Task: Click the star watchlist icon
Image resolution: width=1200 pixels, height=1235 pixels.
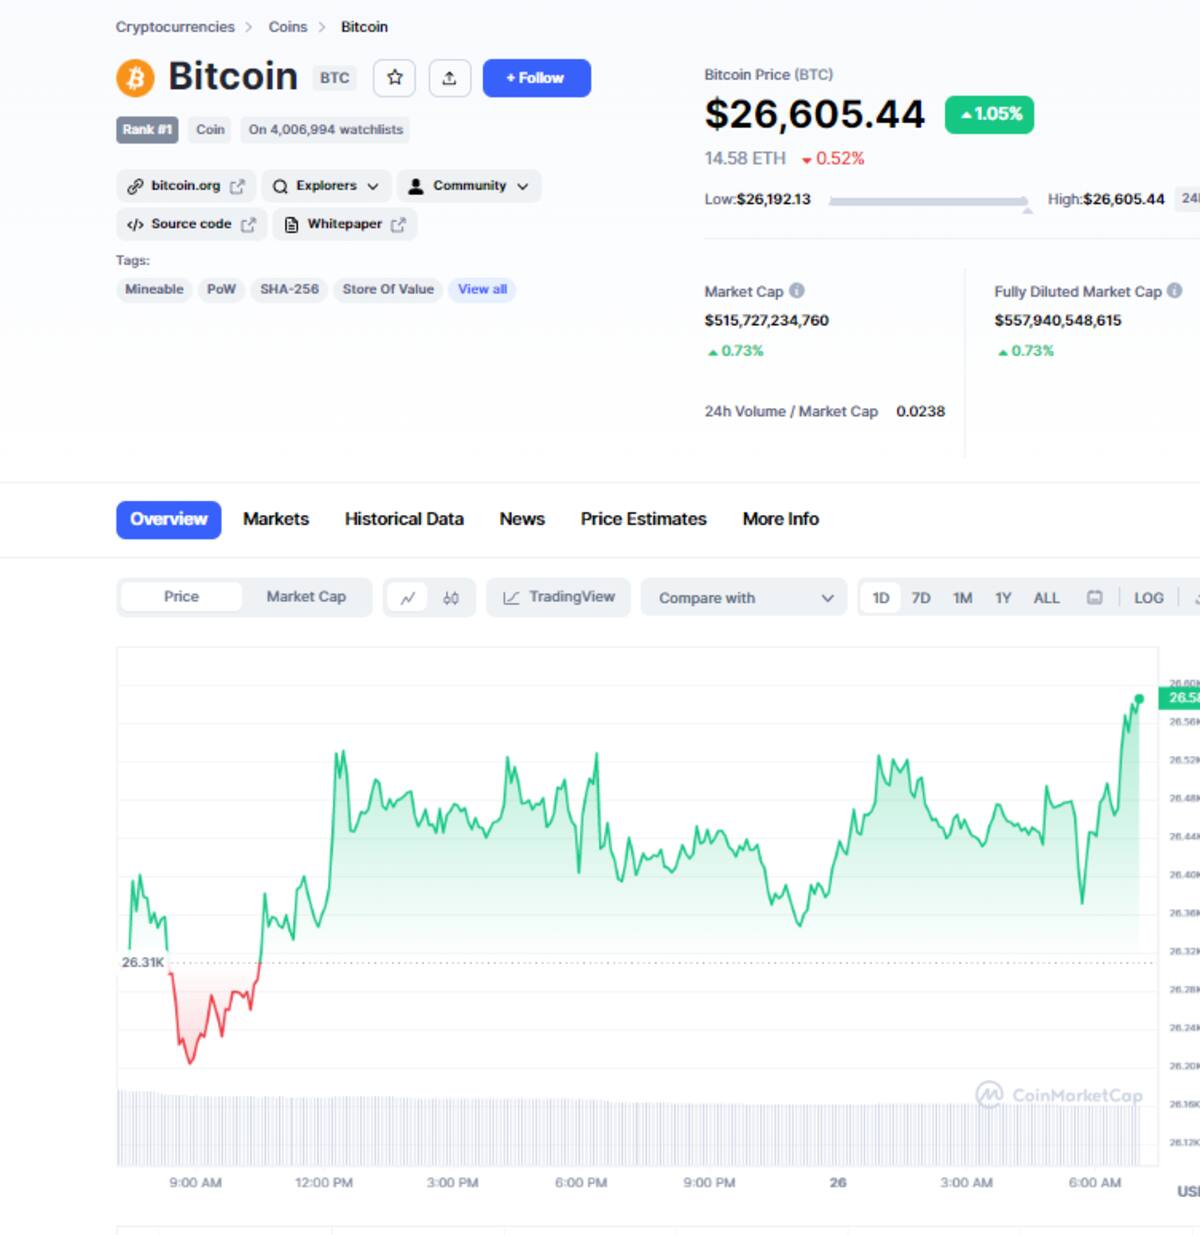Action: click(395, 78)
